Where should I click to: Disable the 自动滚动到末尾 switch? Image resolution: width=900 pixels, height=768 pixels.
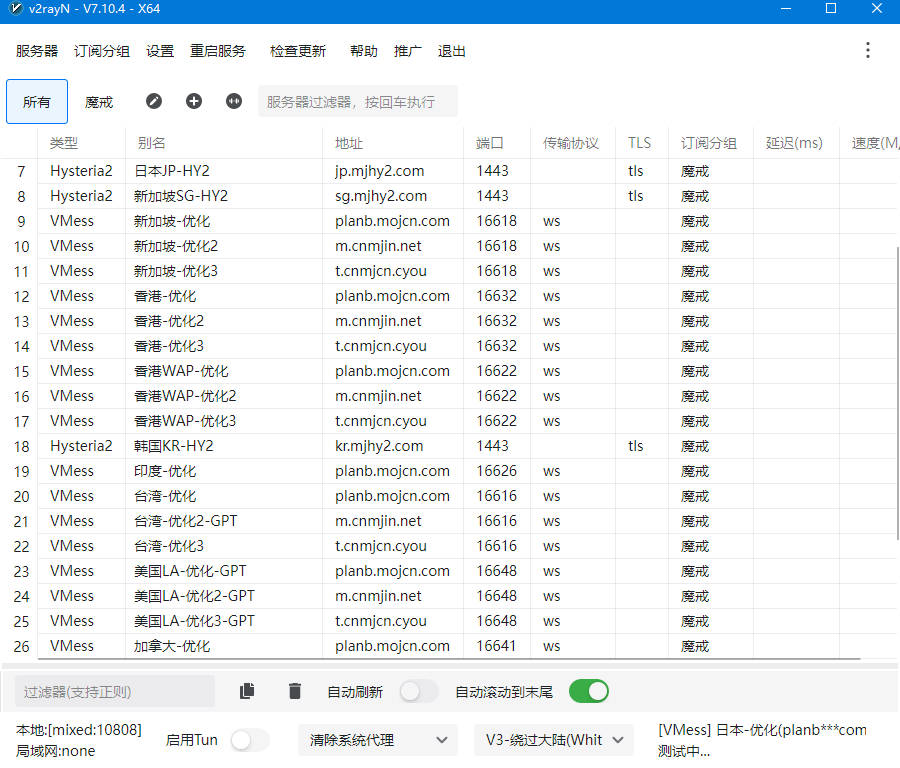pyautogui.click(x=588, y=691)
